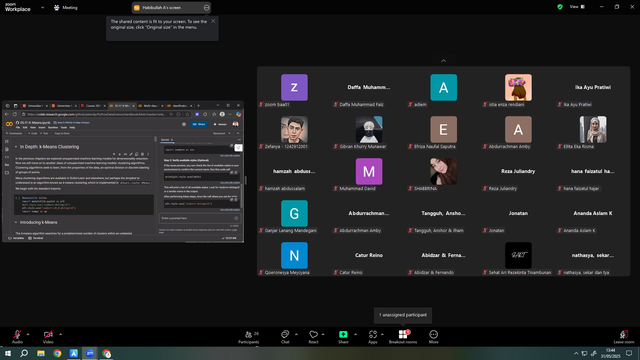Viewport: 640px width, 360px height.
Task: Expand reaction options arrow beside React
Action: tap(323, 334)
